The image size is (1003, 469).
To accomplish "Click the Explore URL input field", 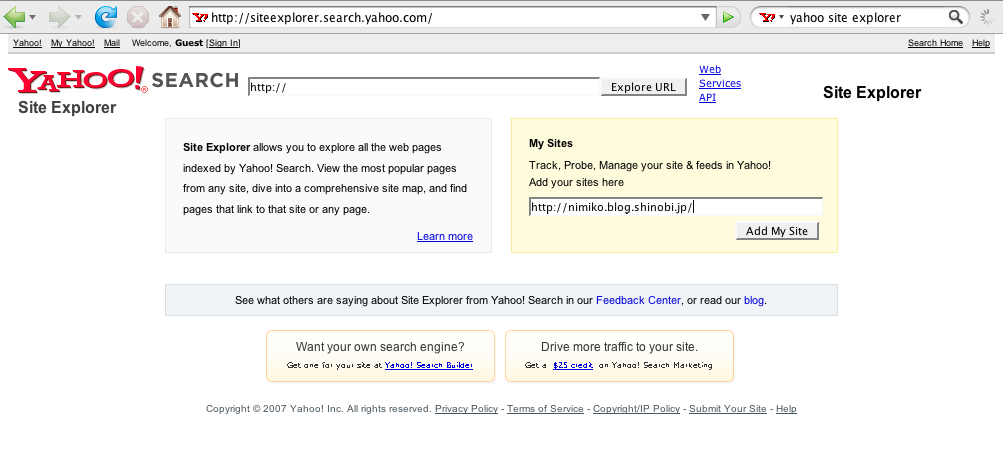I will coord(423,87).
